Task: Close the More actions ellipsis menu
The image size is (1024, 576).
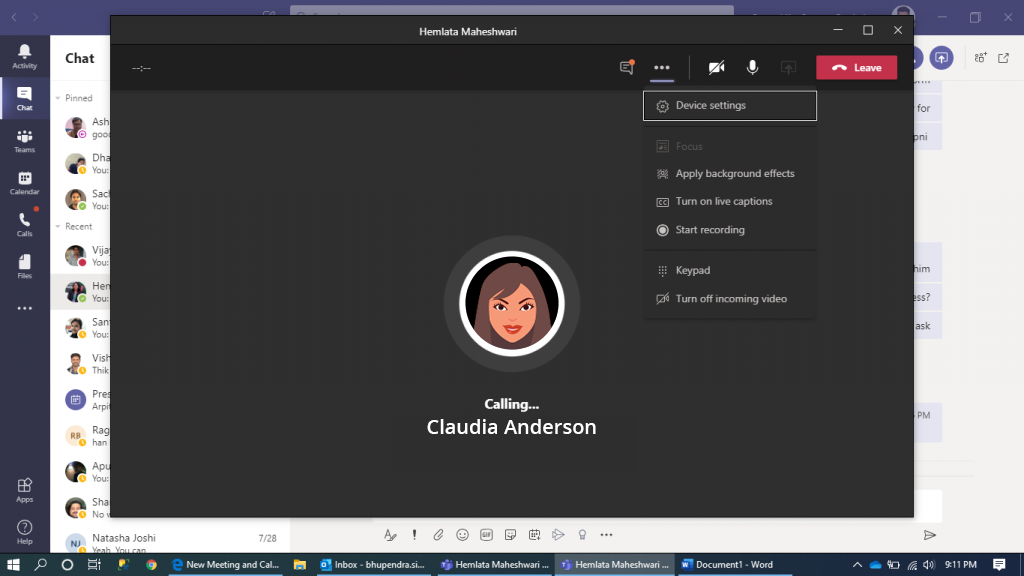Action: 661,68
